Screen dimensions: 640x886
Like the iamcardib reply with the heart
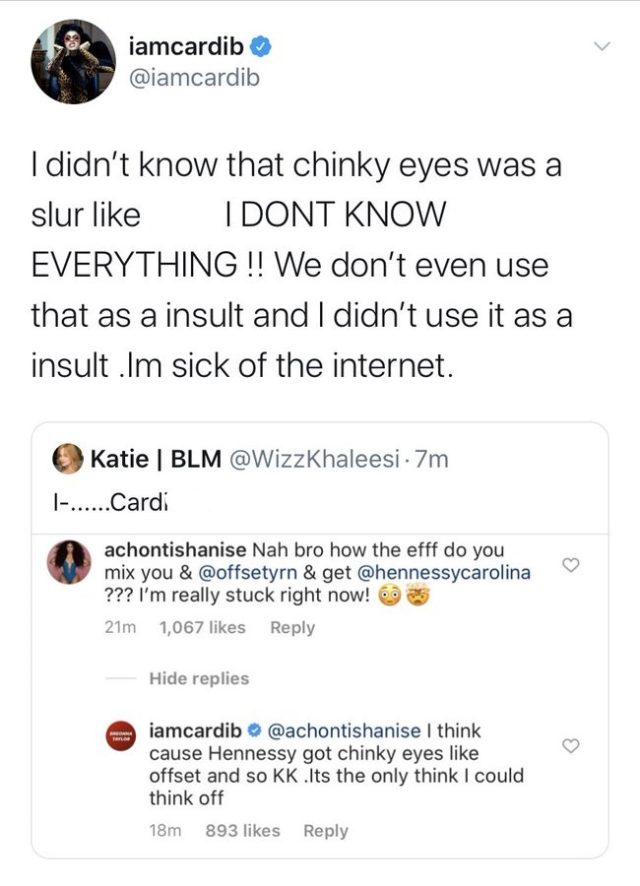click(572, 746)
